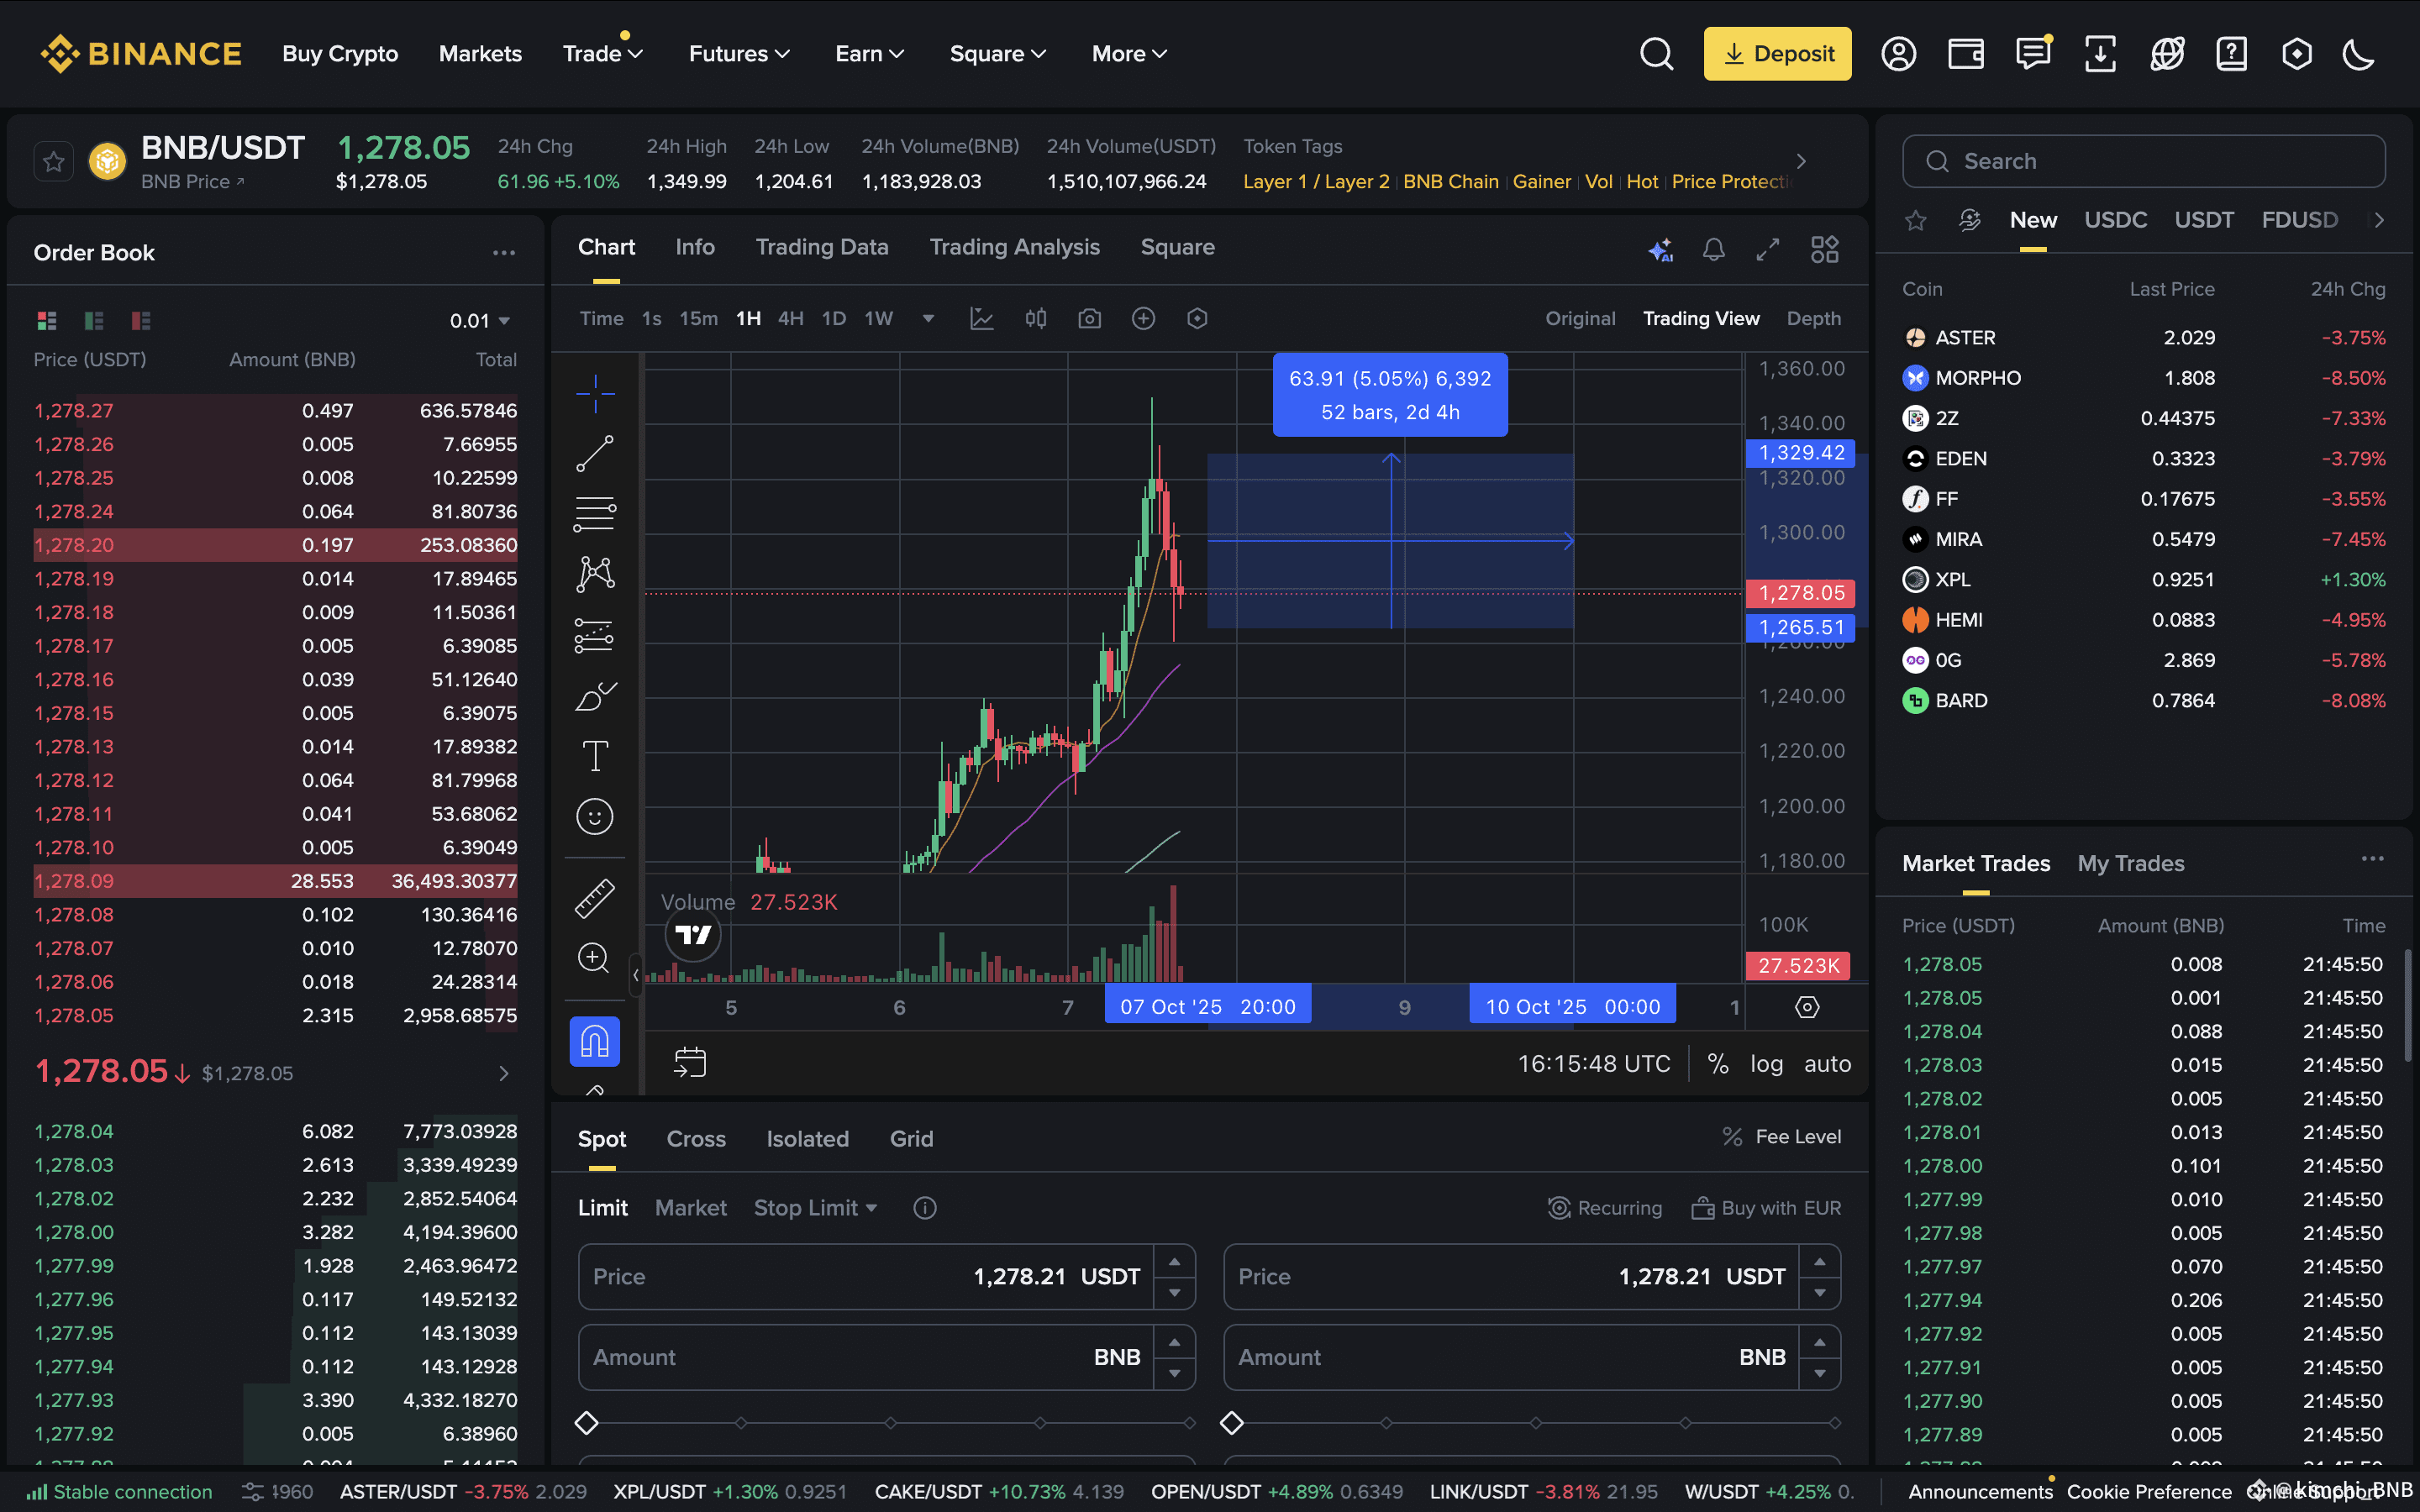Switch to Trading Analysis tab

[x=1014, y=247]
